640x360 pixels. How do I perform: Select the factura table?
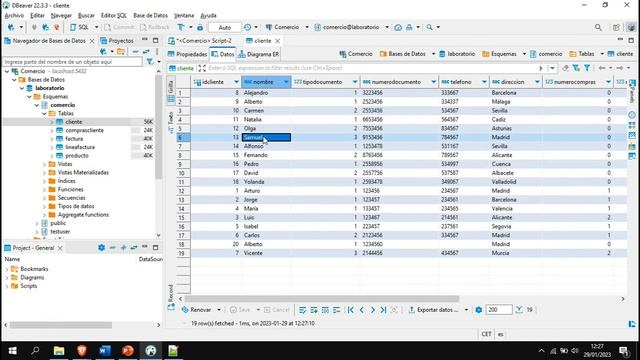(74, 139)
